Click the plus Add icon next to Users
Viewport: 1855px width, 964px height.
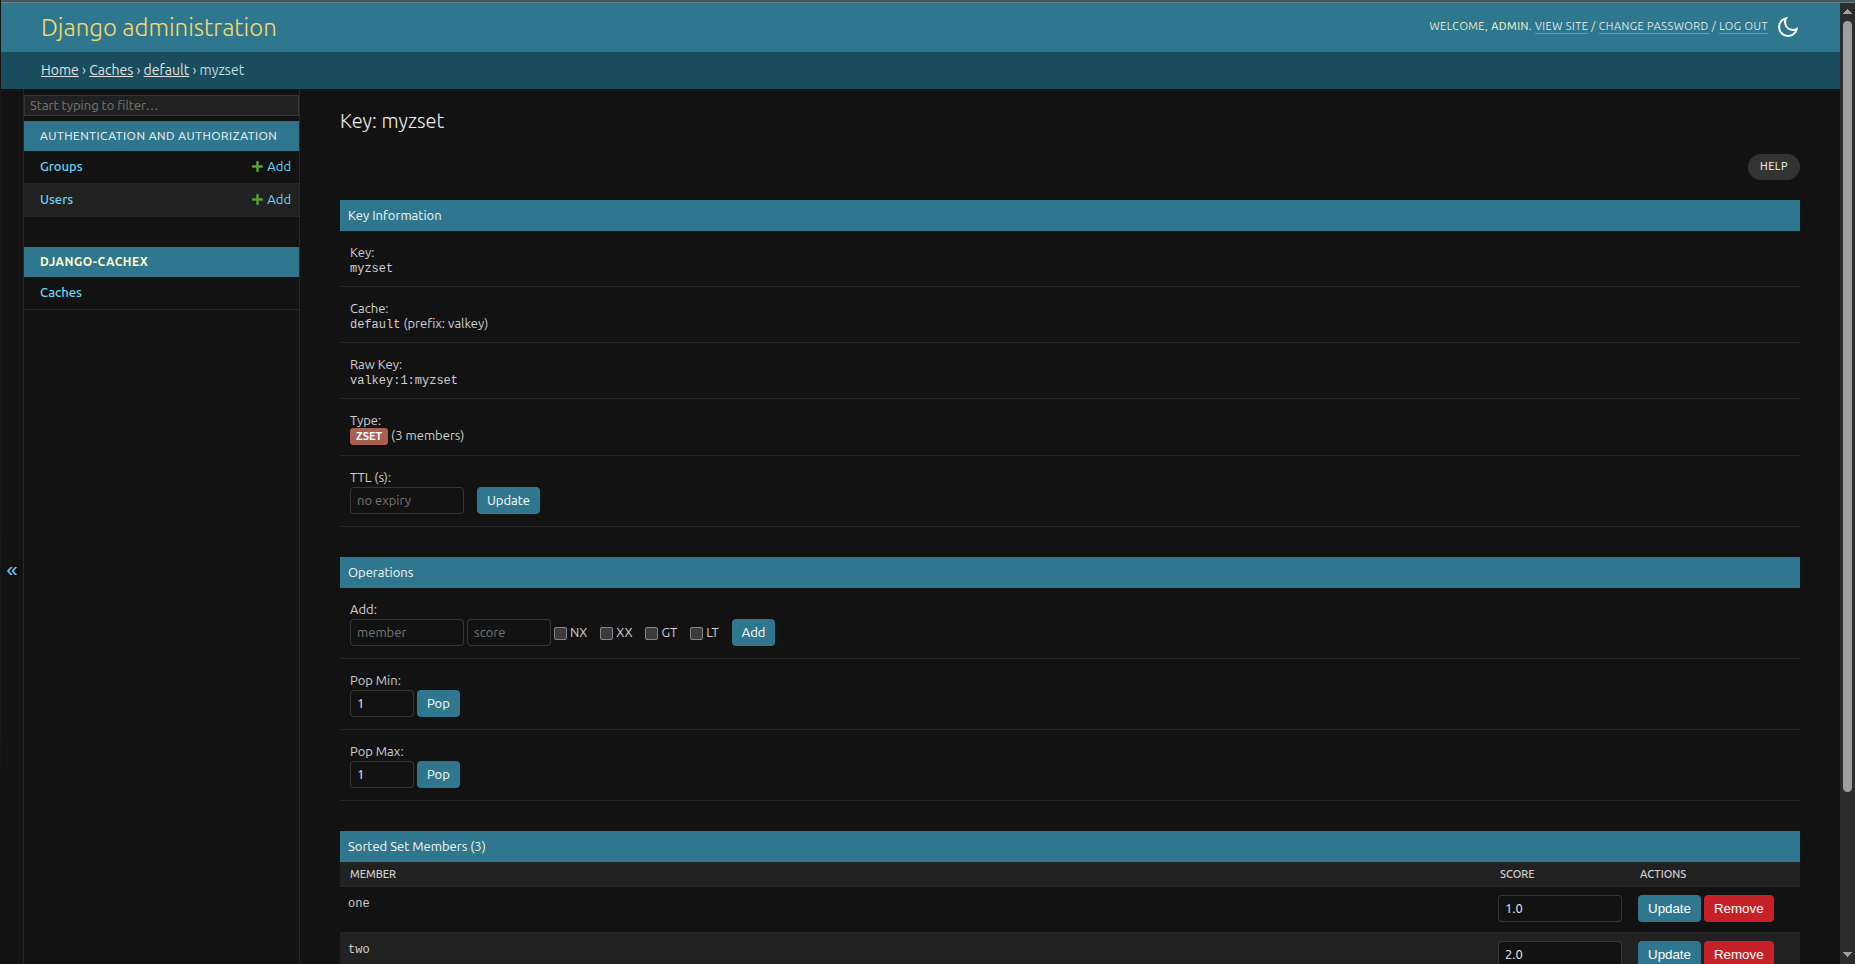(x=271, y=200)
